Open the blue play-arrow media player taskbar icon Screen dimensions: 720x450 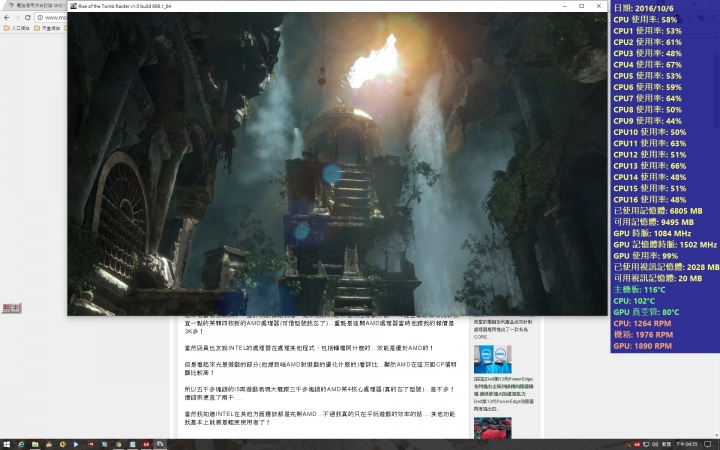[x=76, y=444]
